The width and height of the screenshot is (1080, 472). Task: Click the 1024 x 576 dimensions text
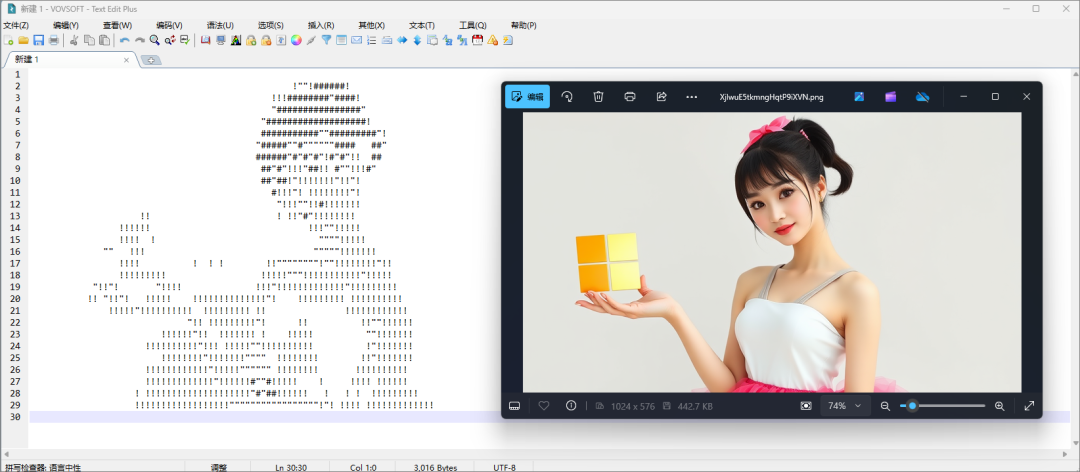pos(632,407)
